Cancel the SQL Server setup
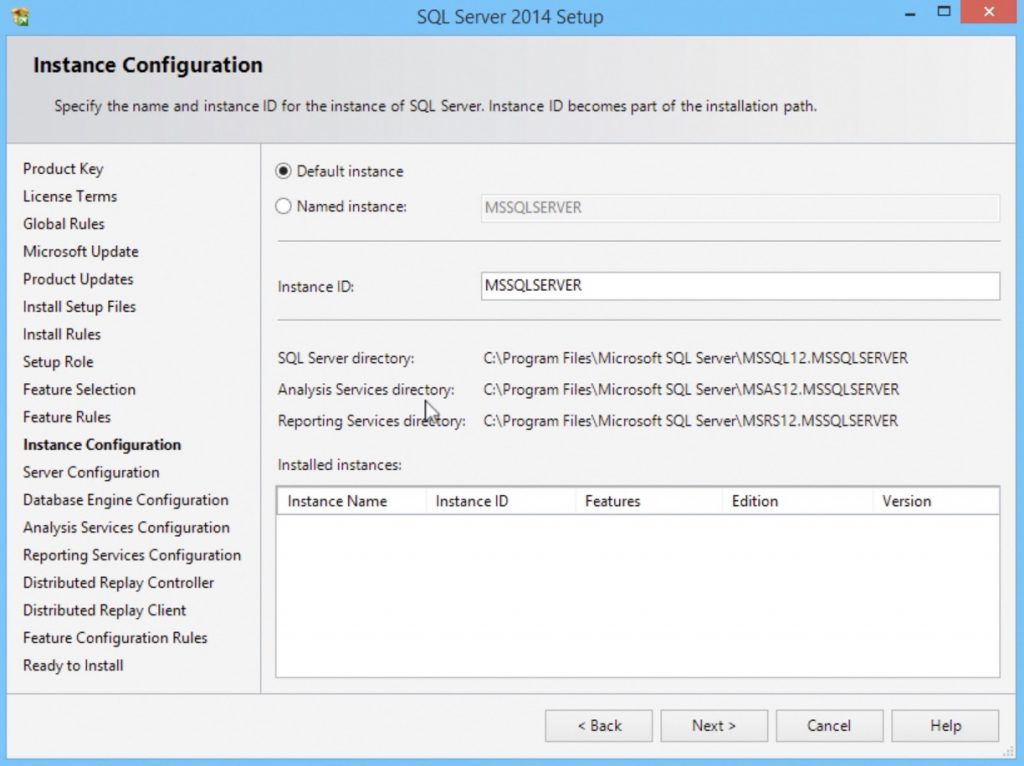This screenshot has width=1024, height=766. 829,726
